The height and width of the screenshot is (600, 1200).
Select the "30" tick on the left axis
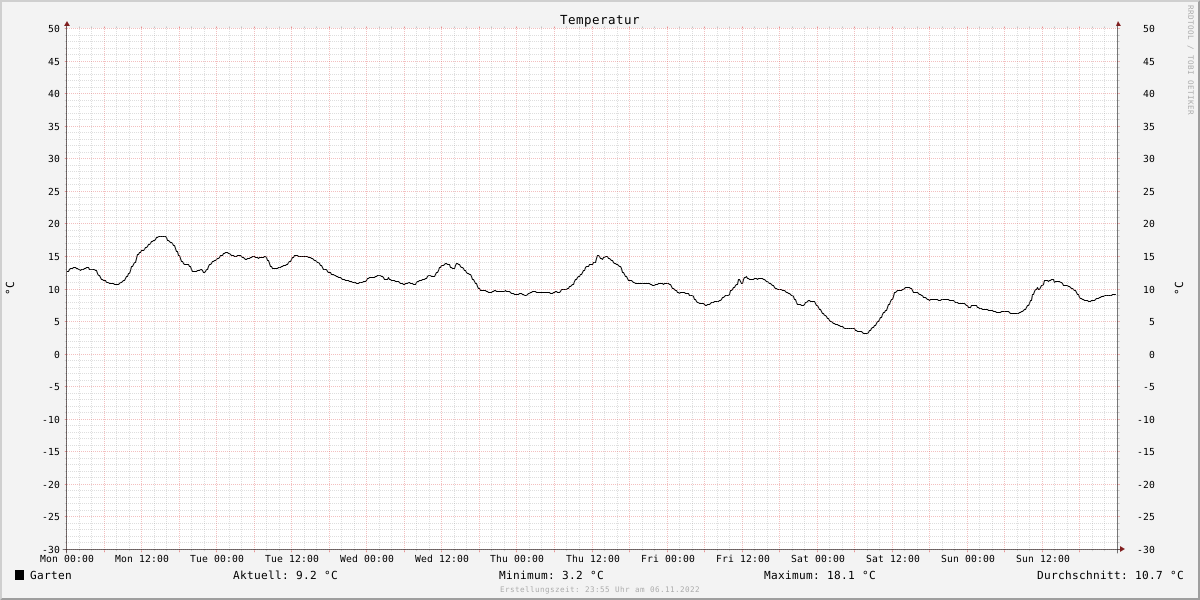[54, 159]
